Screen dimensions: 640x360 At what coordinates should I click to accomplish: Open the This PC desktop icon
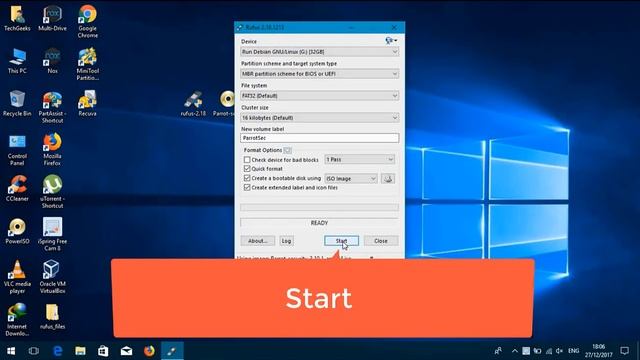pyautogui.click(x=17, y=61)
